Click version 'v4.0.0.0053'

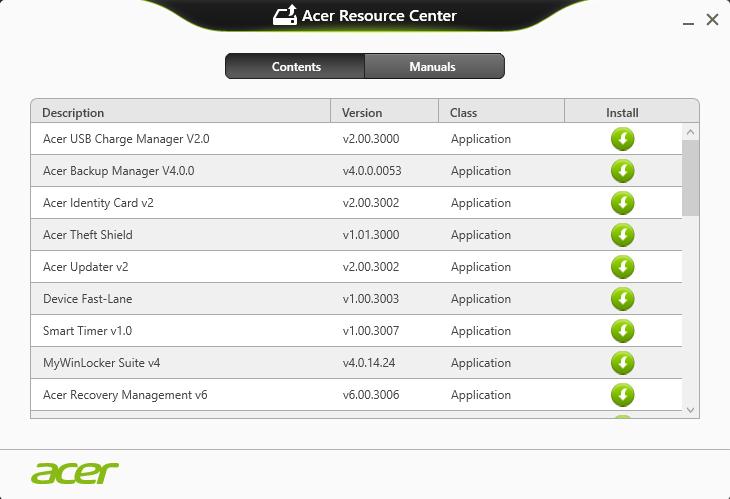pos(372,171)
